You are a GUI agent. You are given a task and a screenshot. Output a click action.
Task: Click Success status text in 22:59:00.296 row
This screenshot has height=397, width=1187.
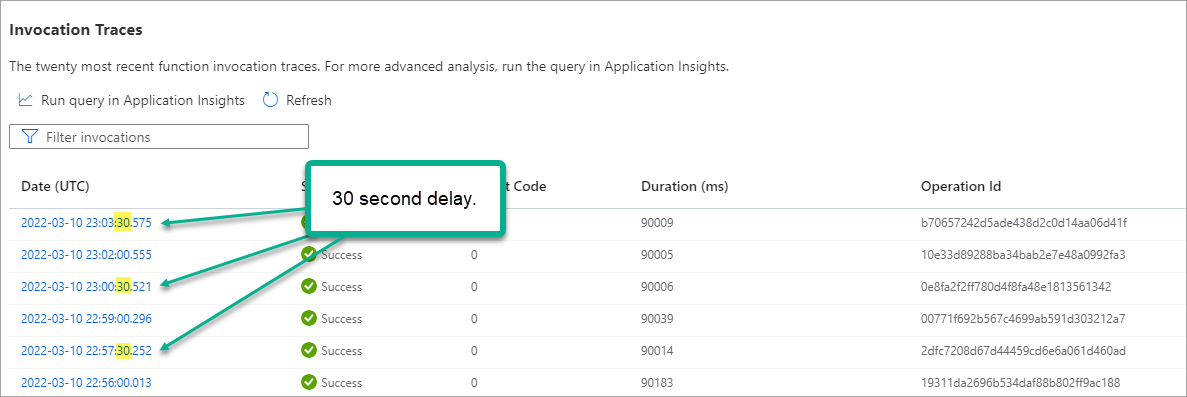pyautogui.click(x=341, y=318)
